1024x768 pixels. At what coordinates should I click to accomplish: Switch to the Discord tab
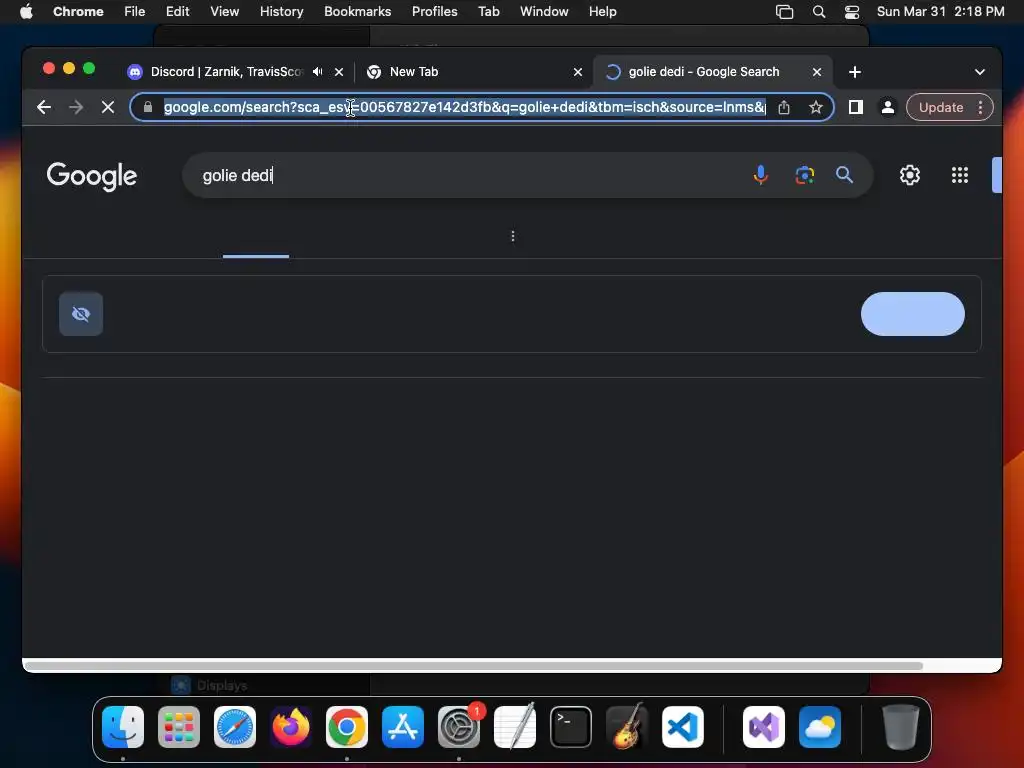(225, 72)
